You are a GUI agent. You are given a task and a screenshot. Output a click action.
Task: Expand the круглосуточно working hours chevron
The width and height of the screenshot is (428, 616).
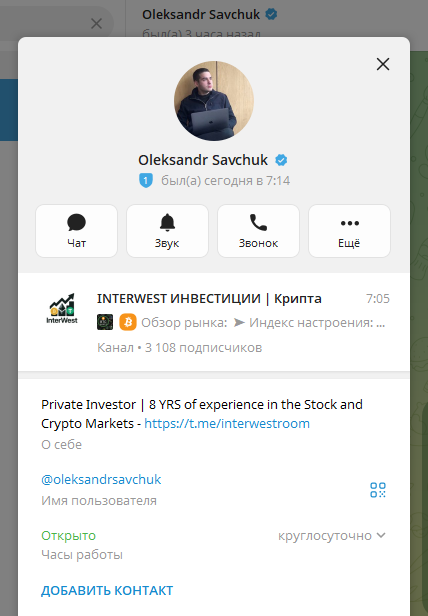point(381,535)
